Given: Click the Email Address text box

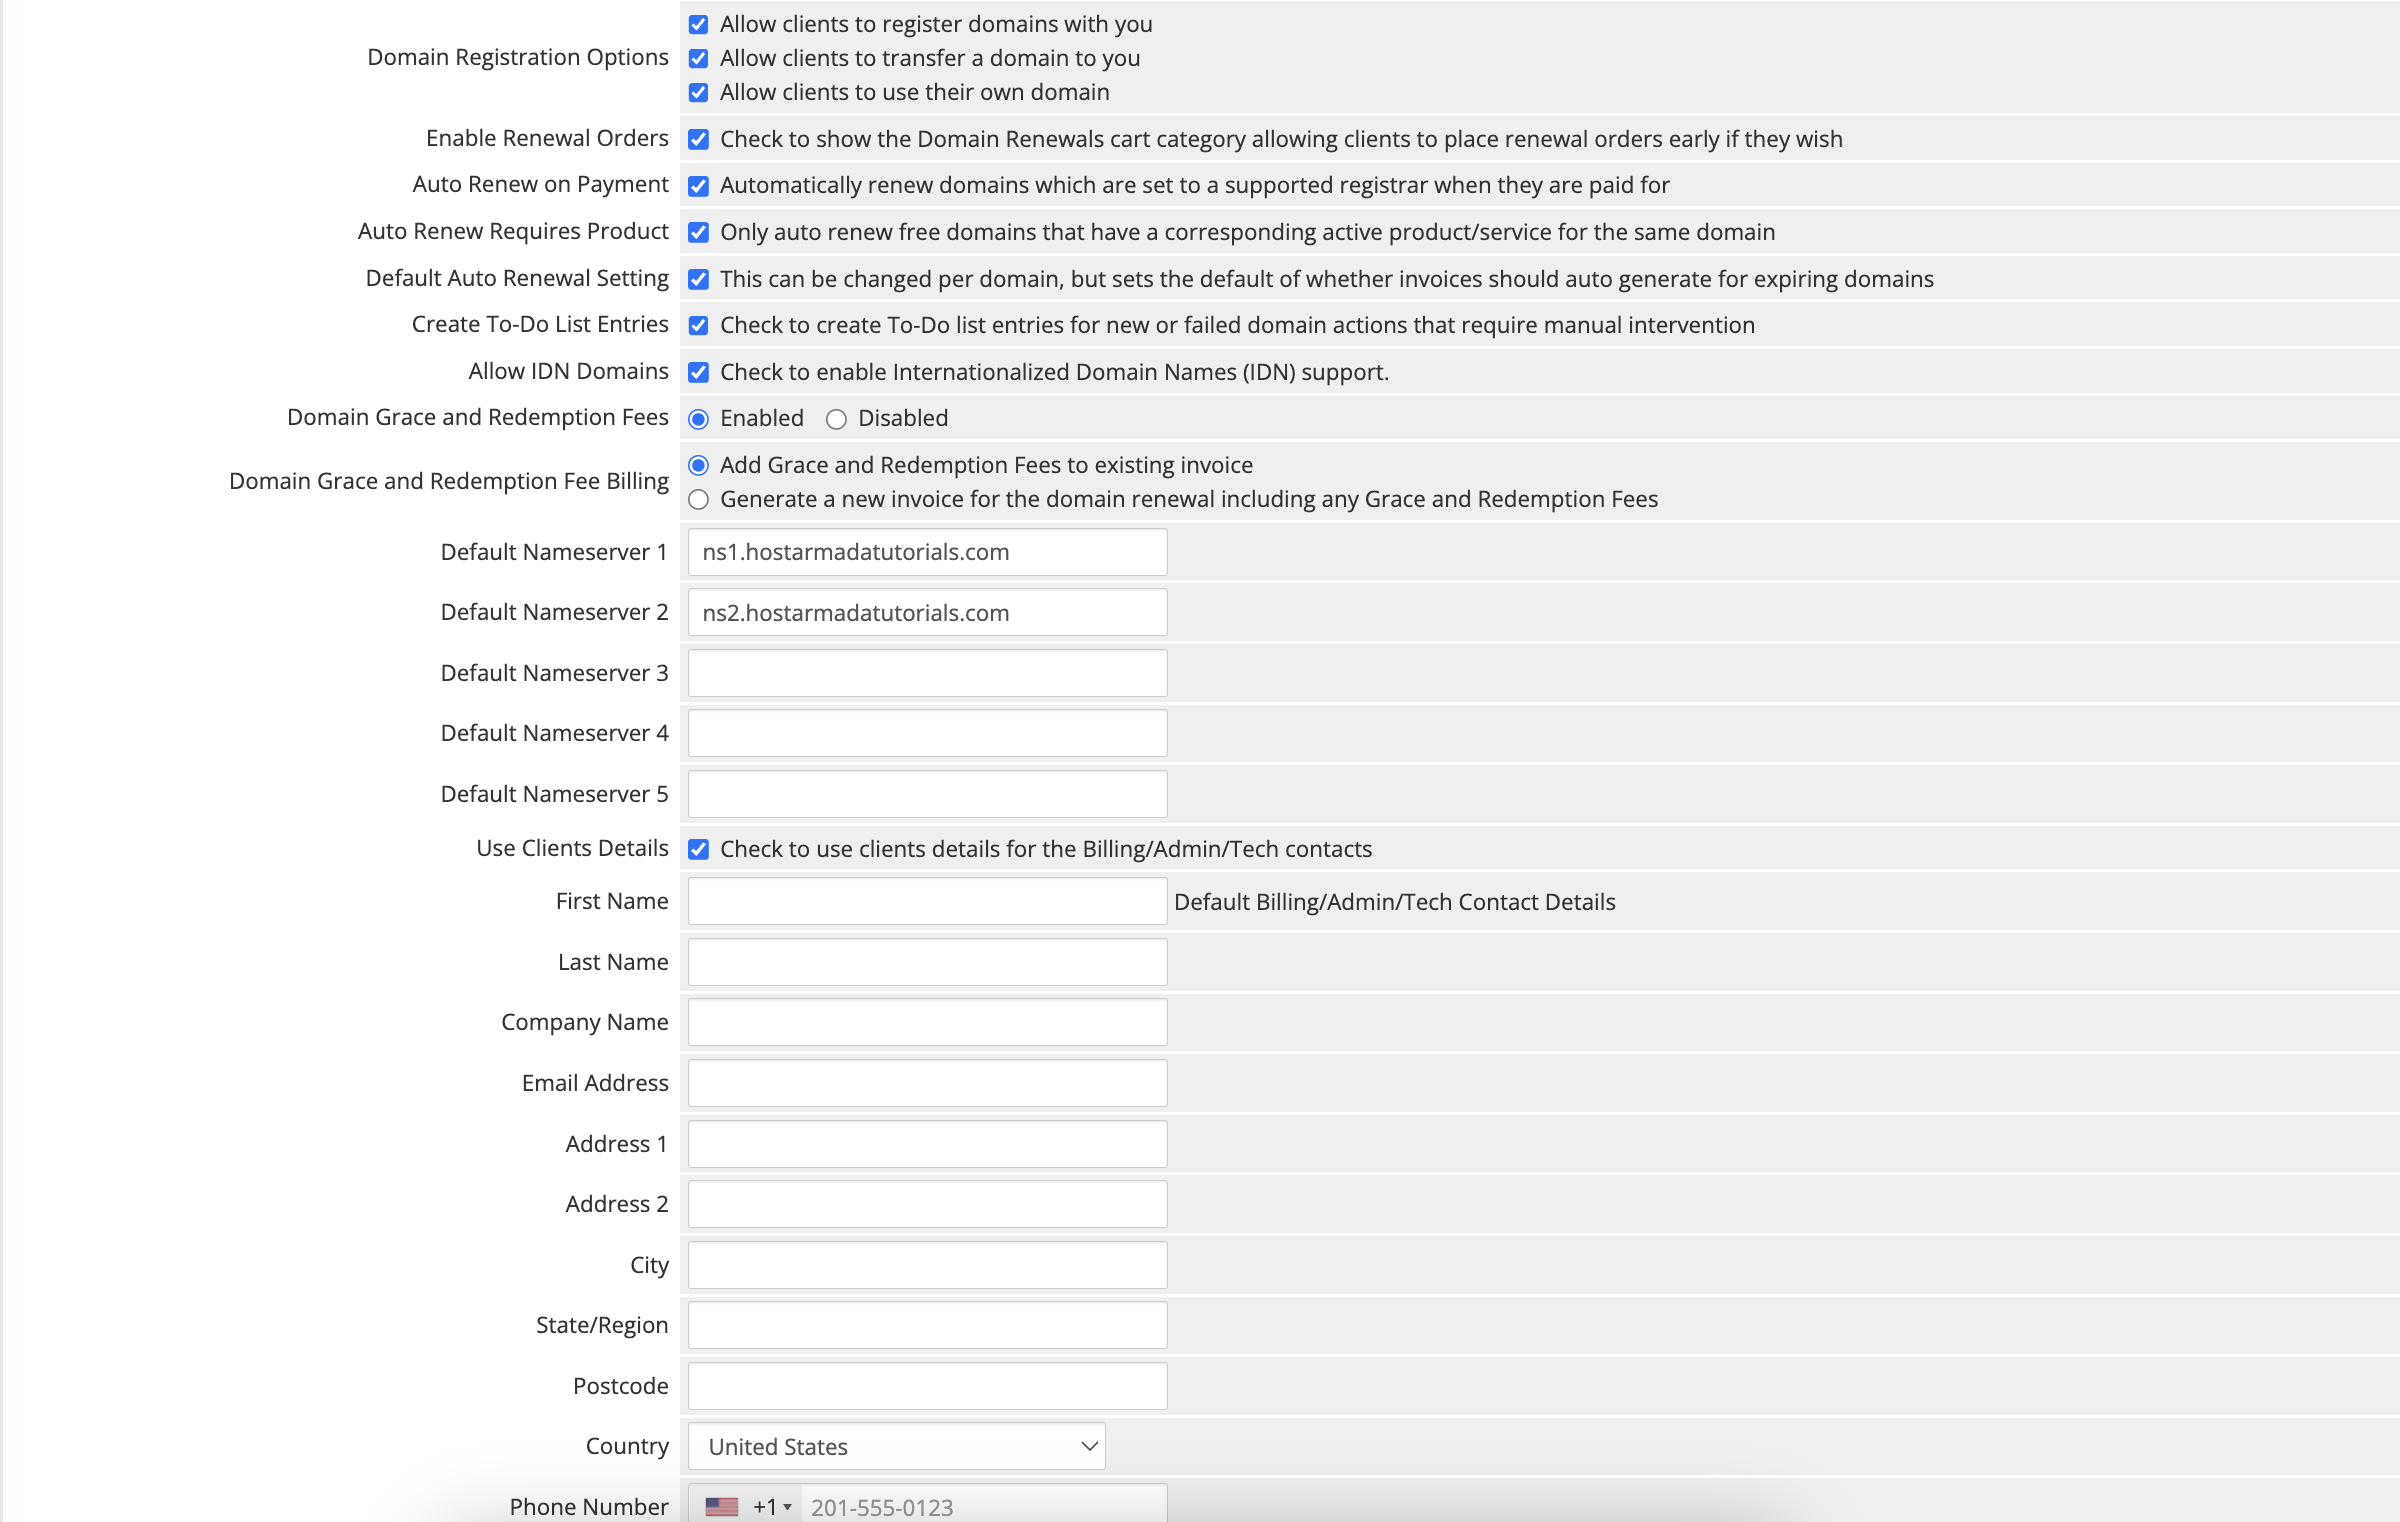Looking at the screenshot, I should [x=926, y=1083].
